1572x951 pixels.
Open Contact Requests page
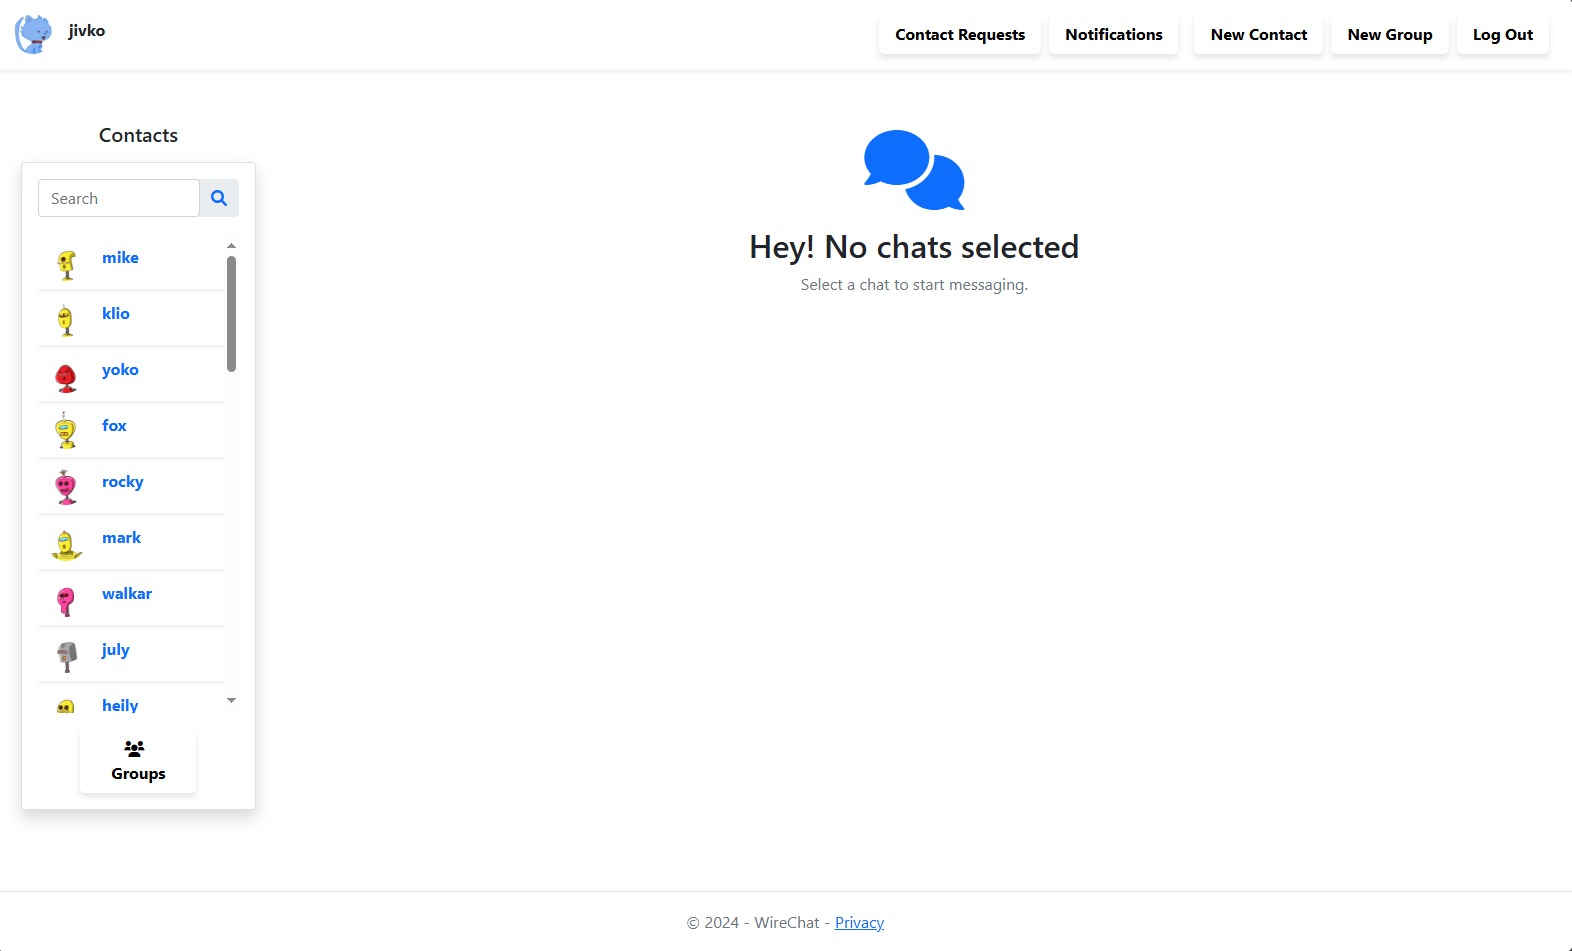pyautogui.click(x=960, y=35)
